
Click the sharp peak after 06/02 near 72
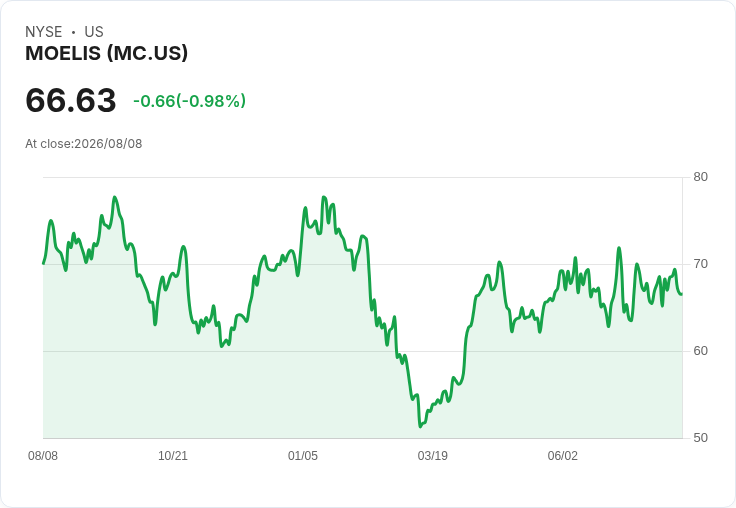click(619, 248)
